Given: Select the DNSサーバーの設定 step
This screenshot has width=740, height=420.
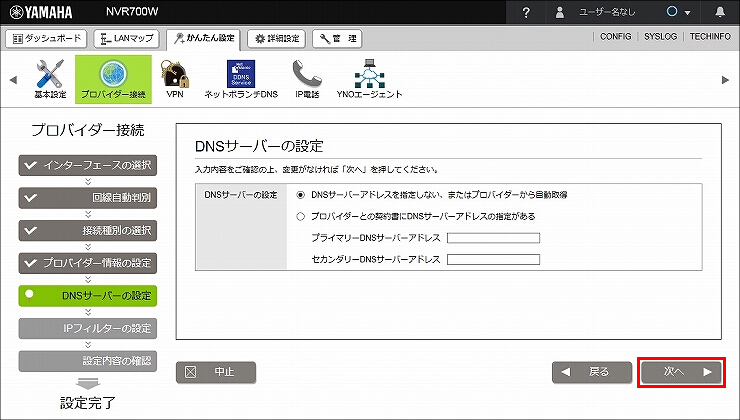Looking at the screenshot, I should point(88,296).
